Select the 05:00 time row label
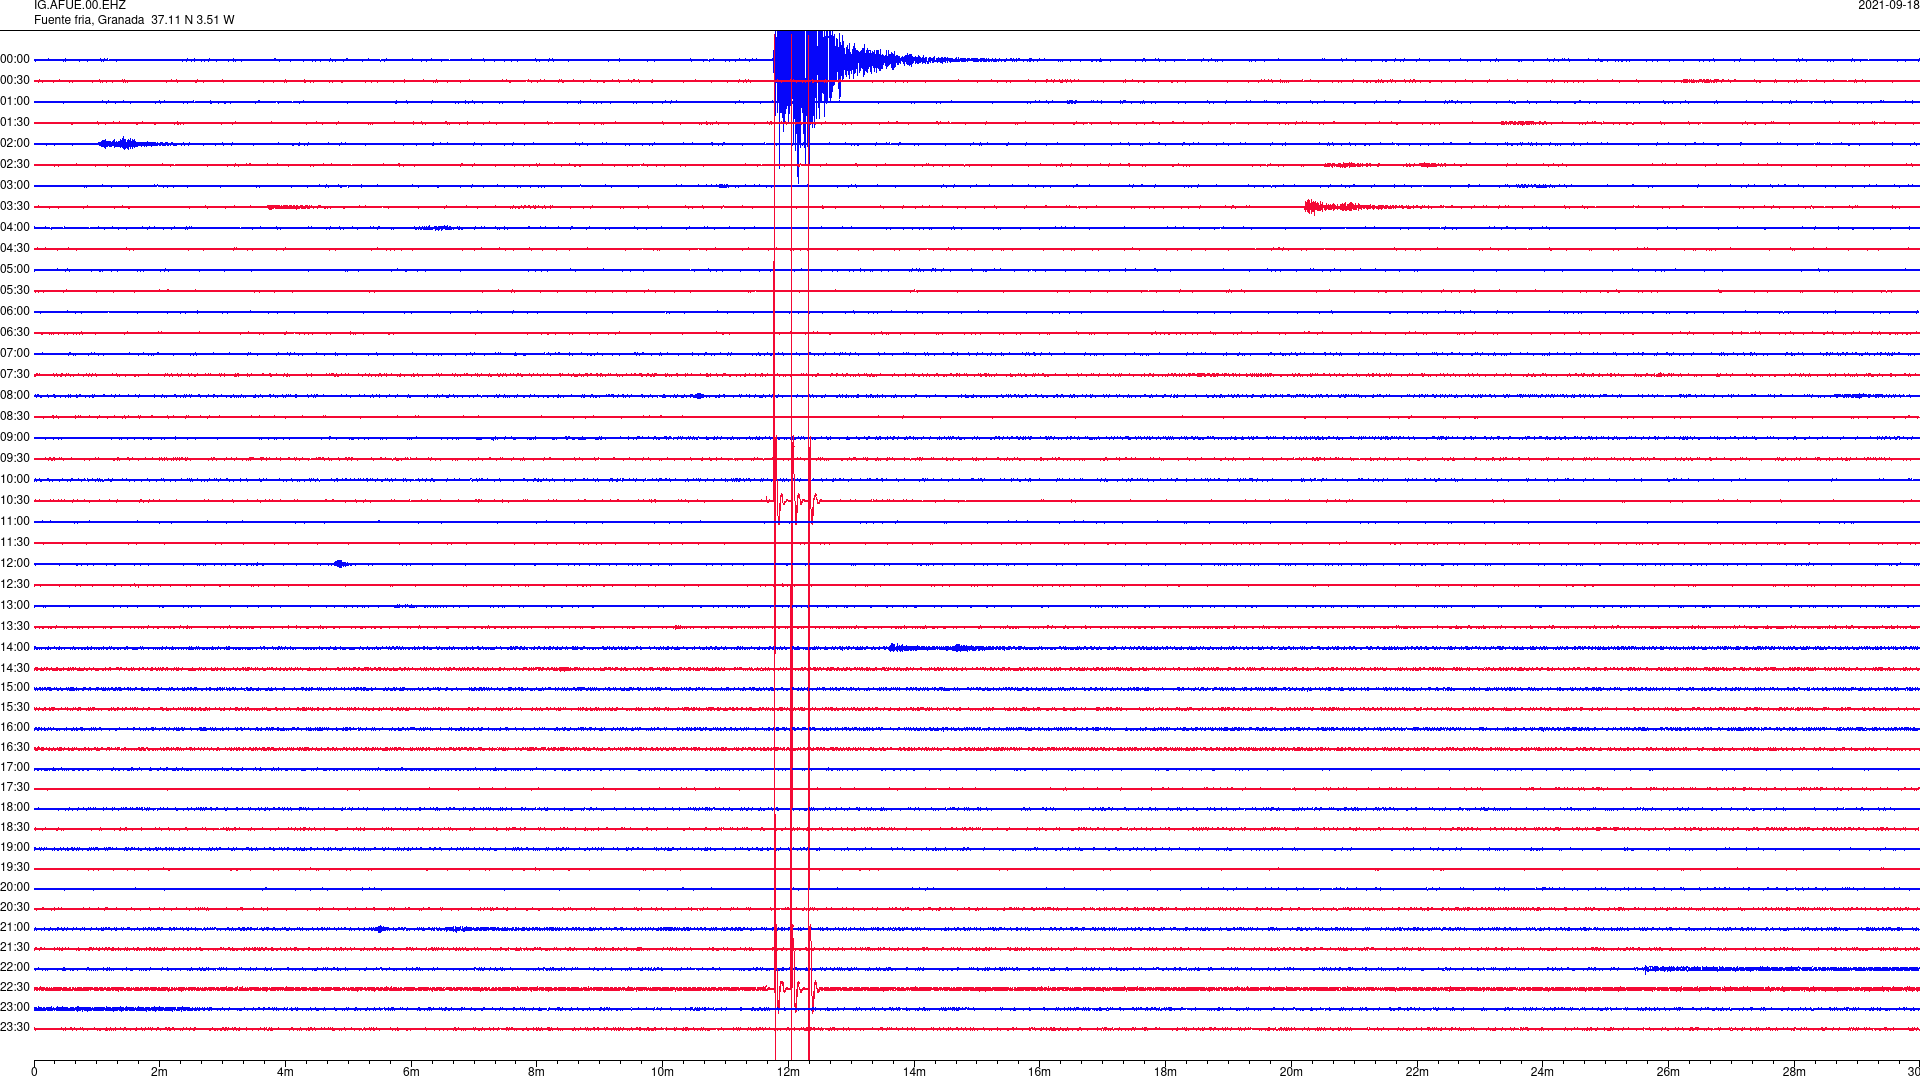1920x1080 pixels. [x=15, y=269]
